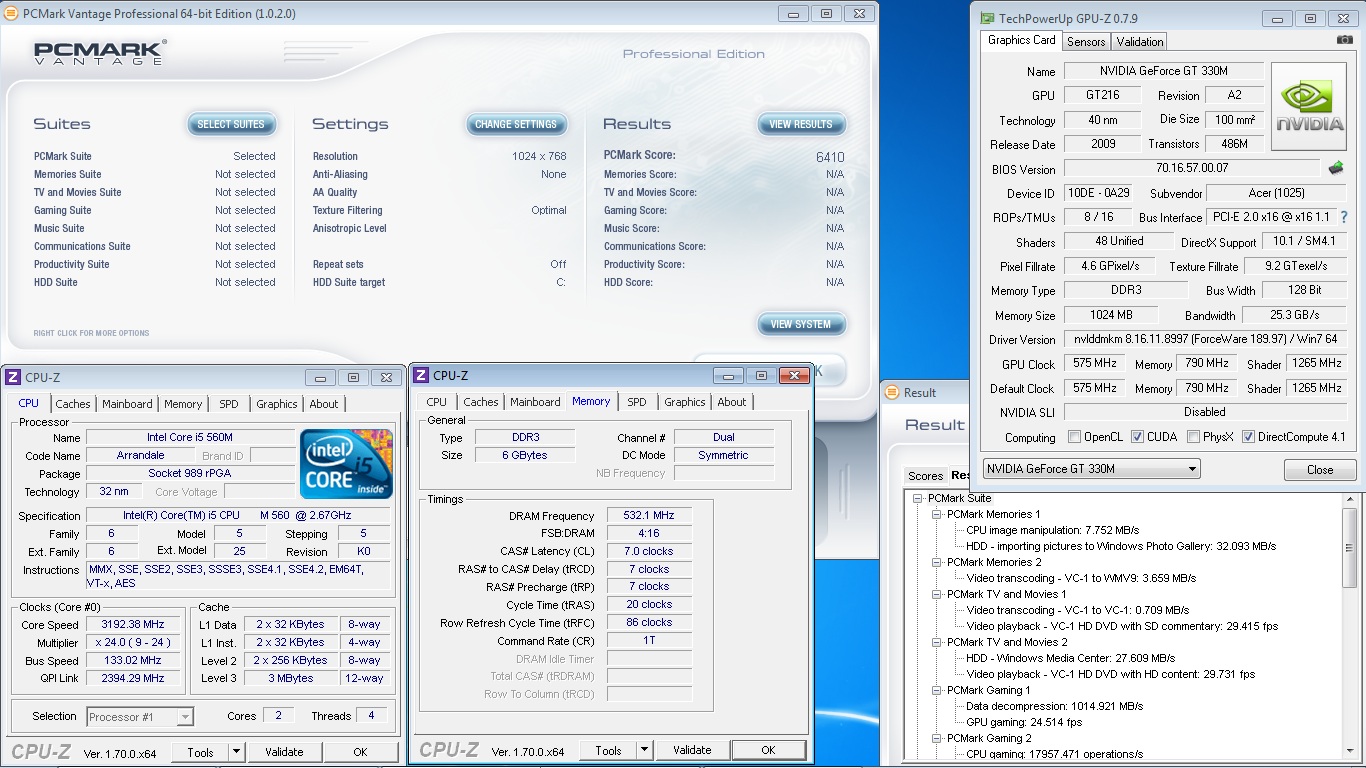Click the BIOS Version field 70.16.57.00.07
The width and height of the screenshot is (1366, 768).
tap(1192, 168)
